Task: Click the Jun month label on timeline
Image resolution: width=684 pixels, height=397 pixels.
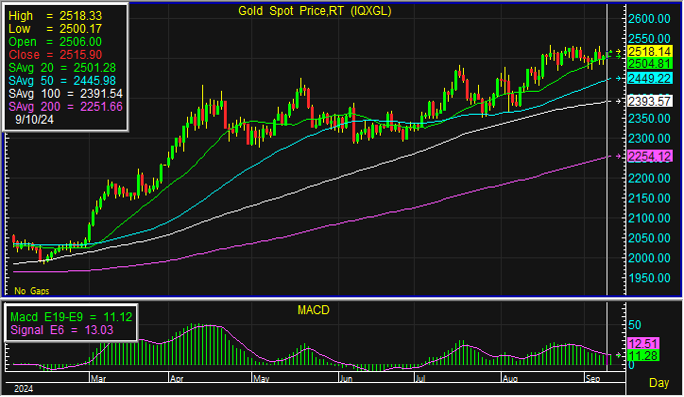Action: [346, 378]
